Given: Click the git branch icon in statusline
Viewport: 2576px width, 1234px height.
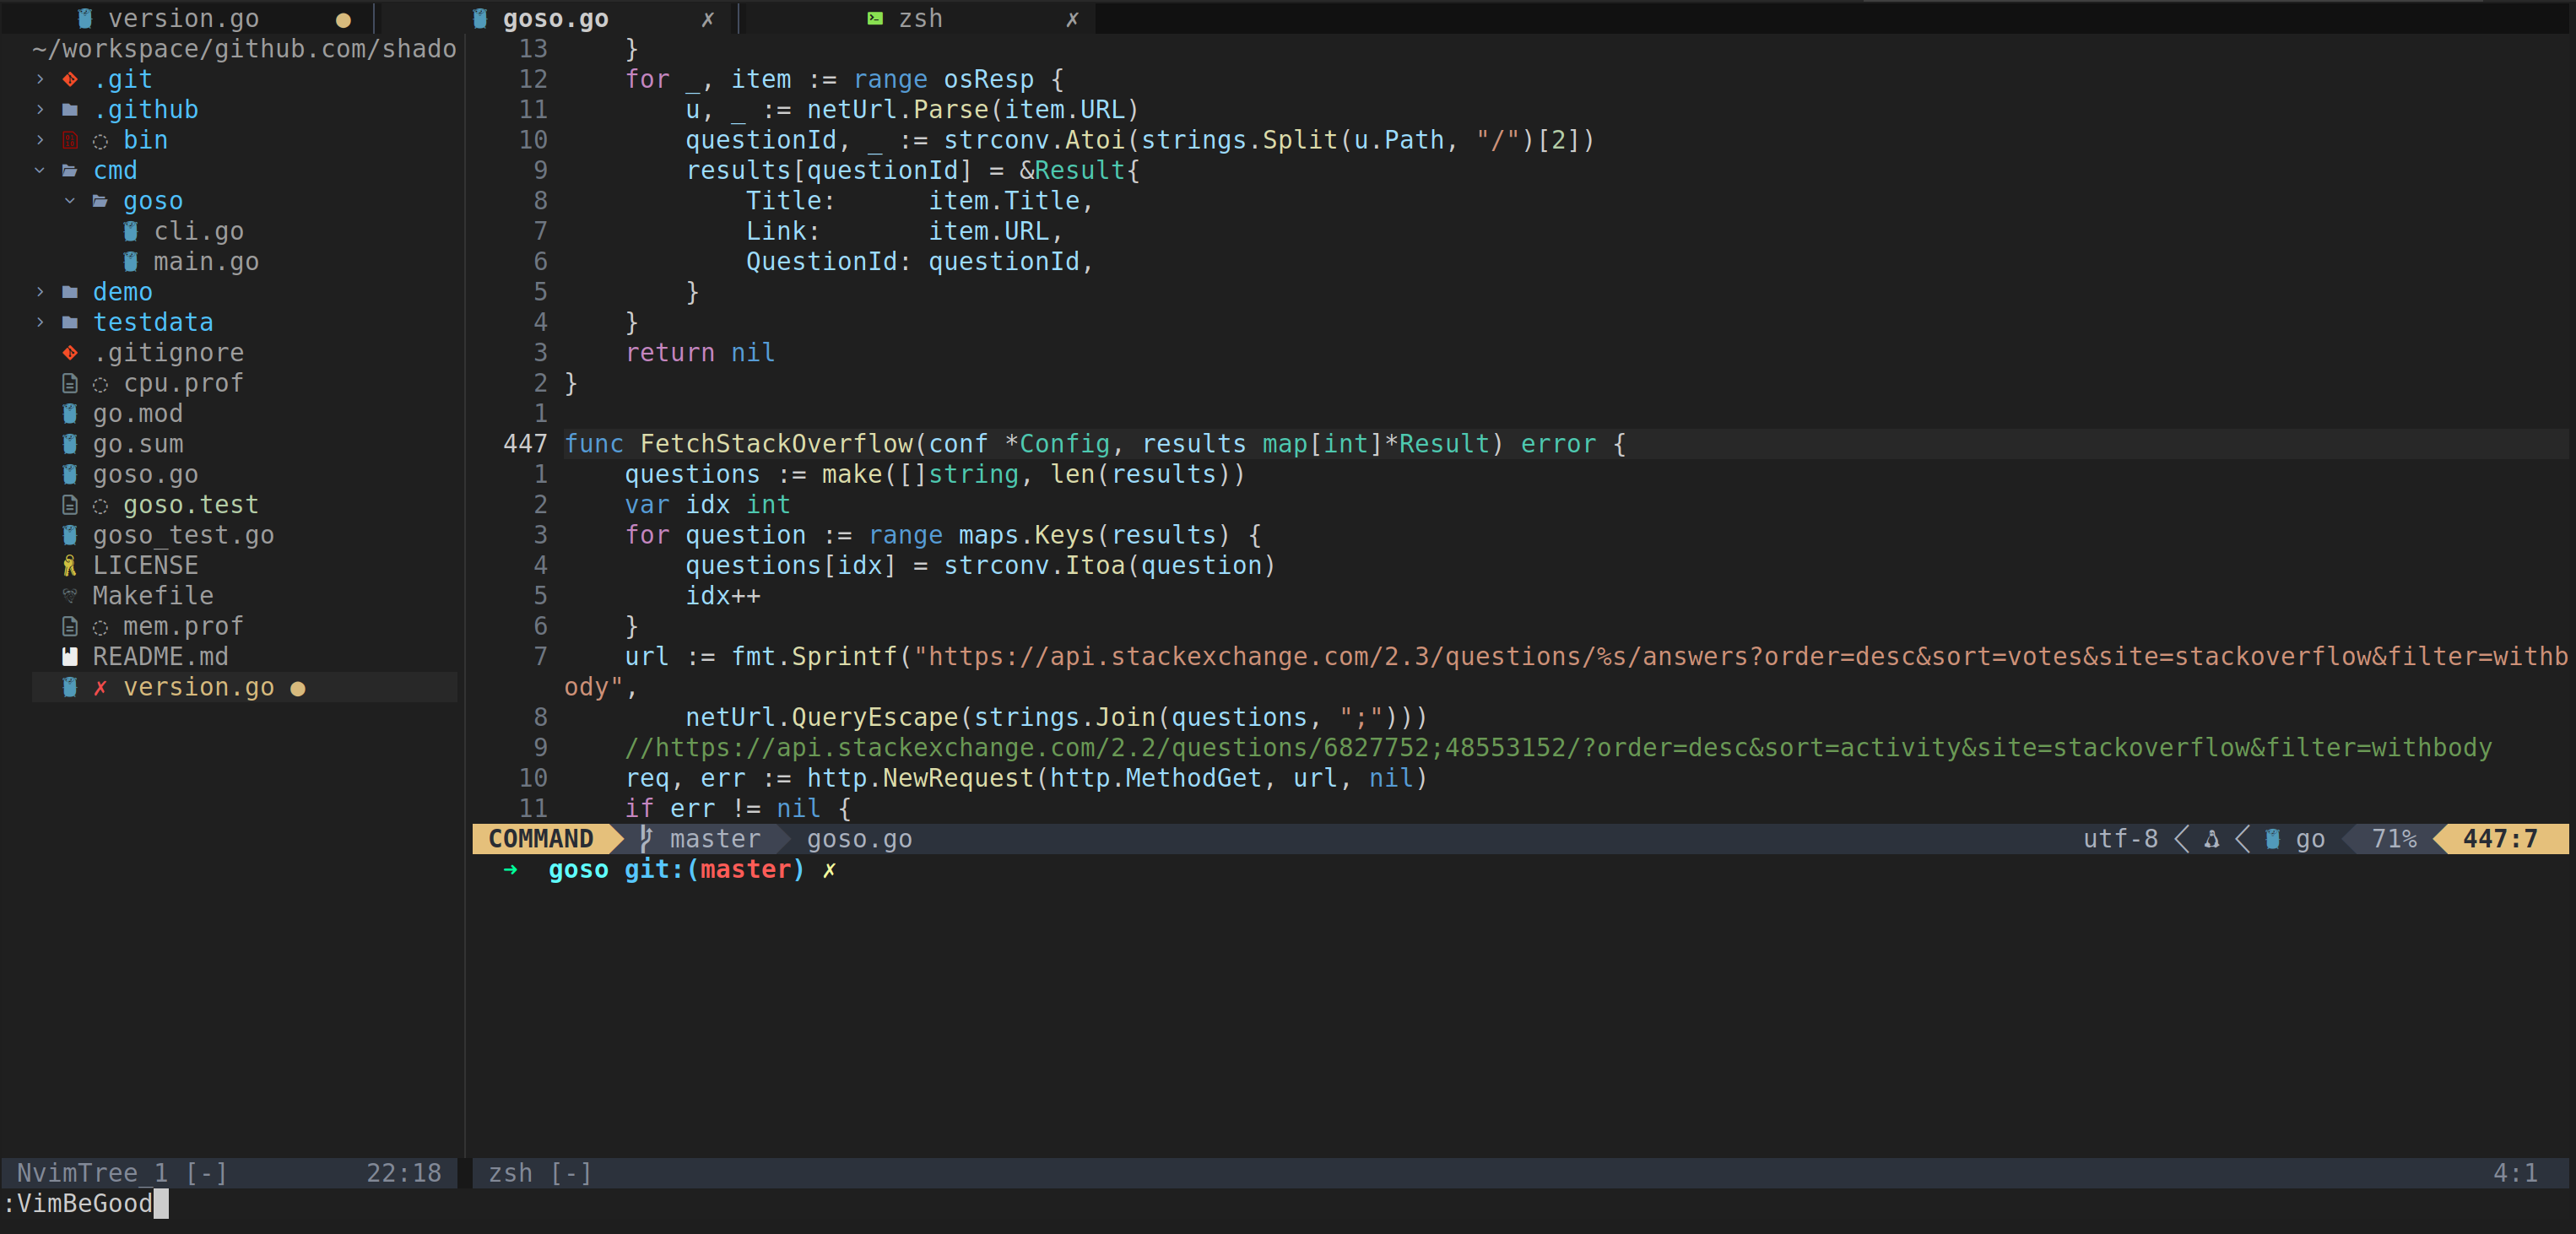Looking at the screenshot, I should [x=646, y=838].
